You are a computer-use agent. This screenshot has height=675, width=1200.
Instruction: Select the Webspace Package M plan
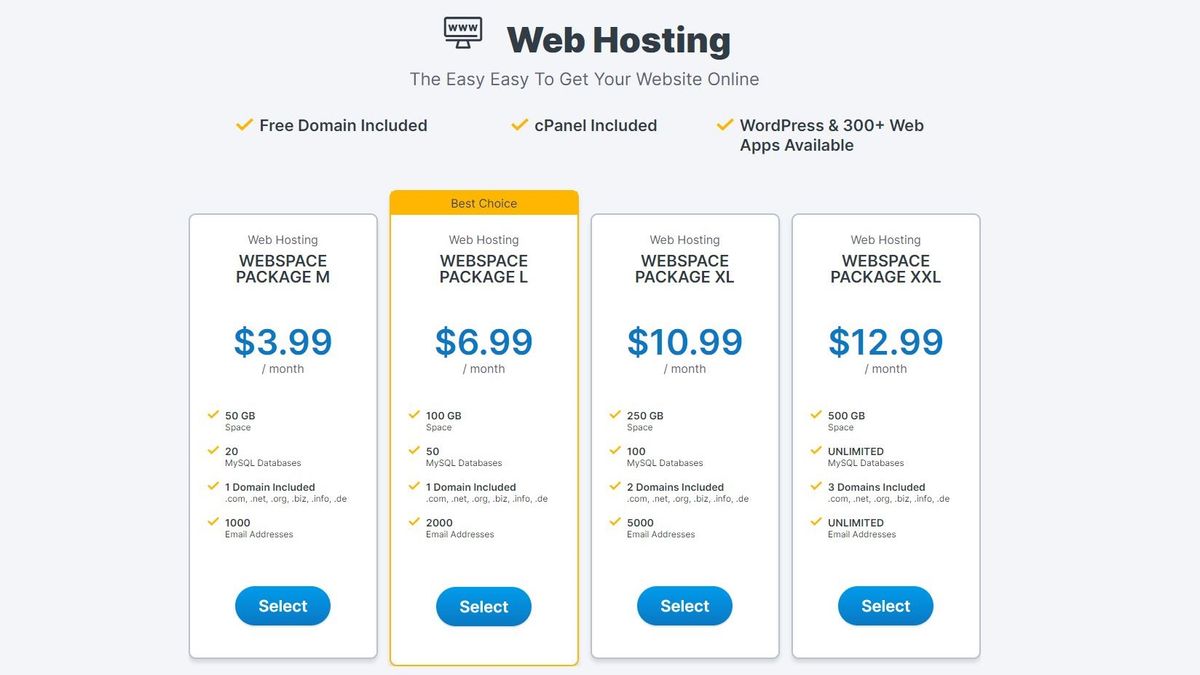[x=283, y=606]
